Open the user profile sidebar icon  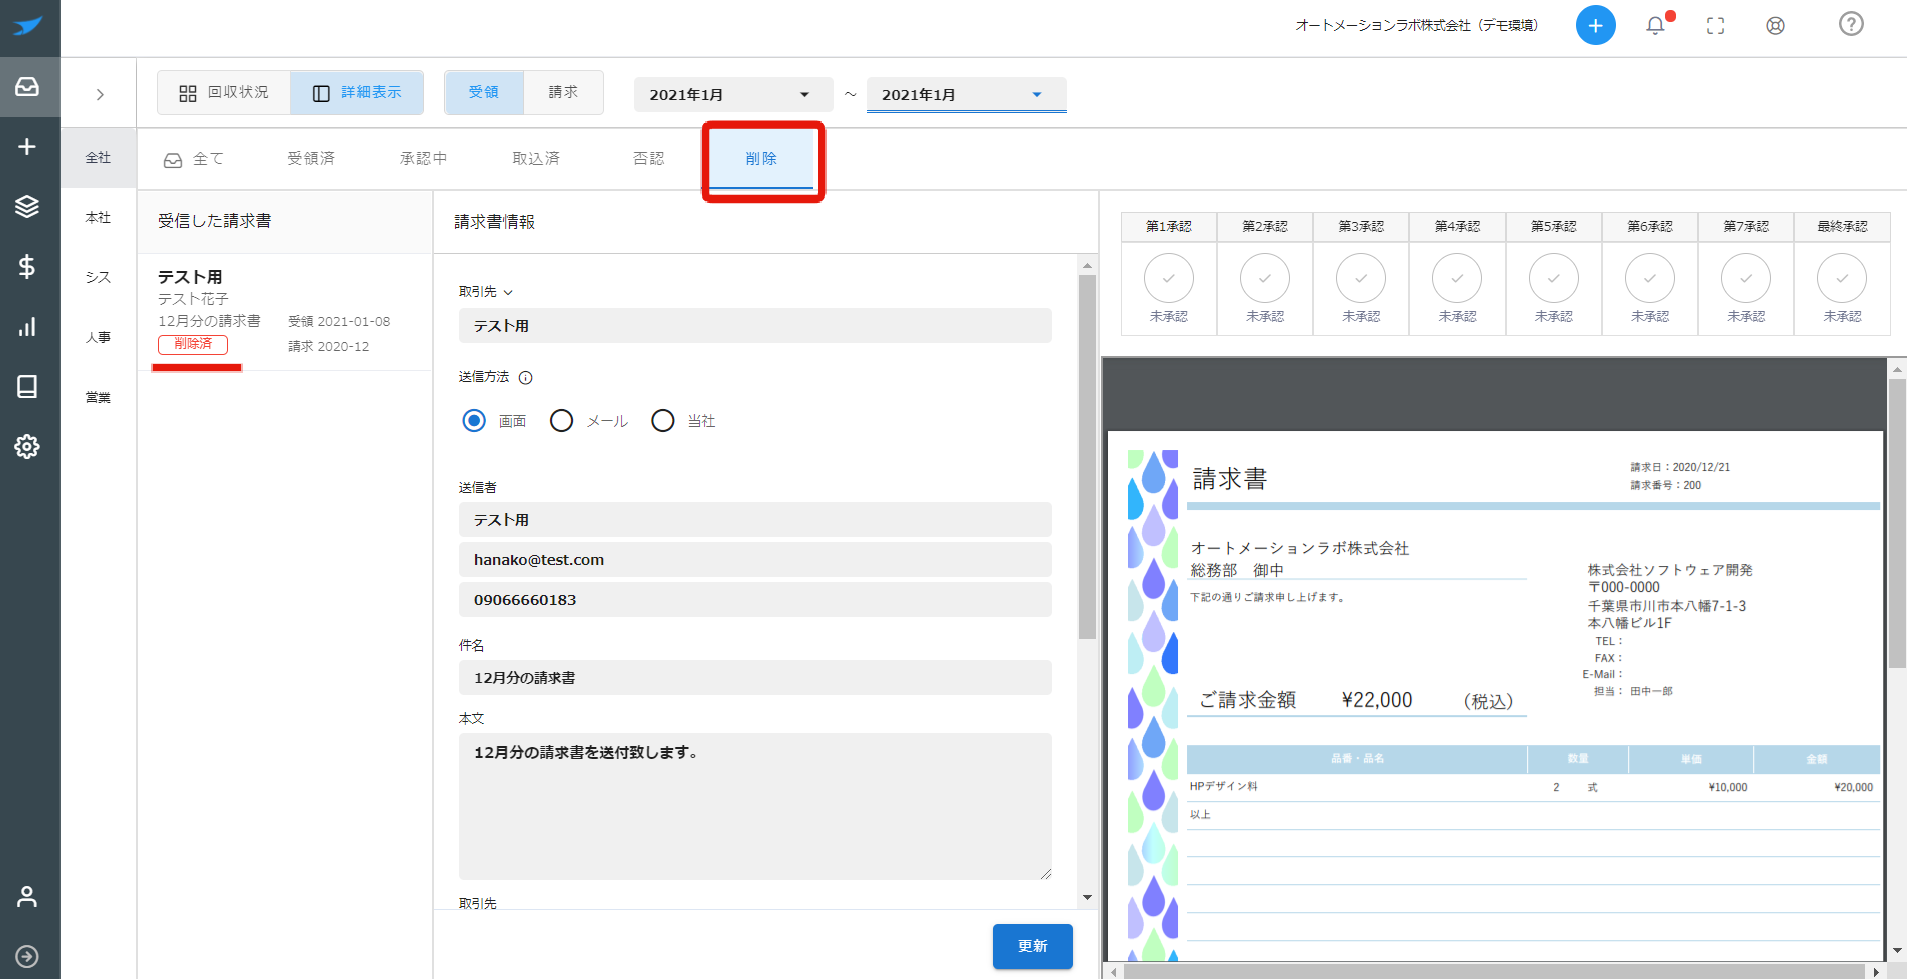click(27, 897)
